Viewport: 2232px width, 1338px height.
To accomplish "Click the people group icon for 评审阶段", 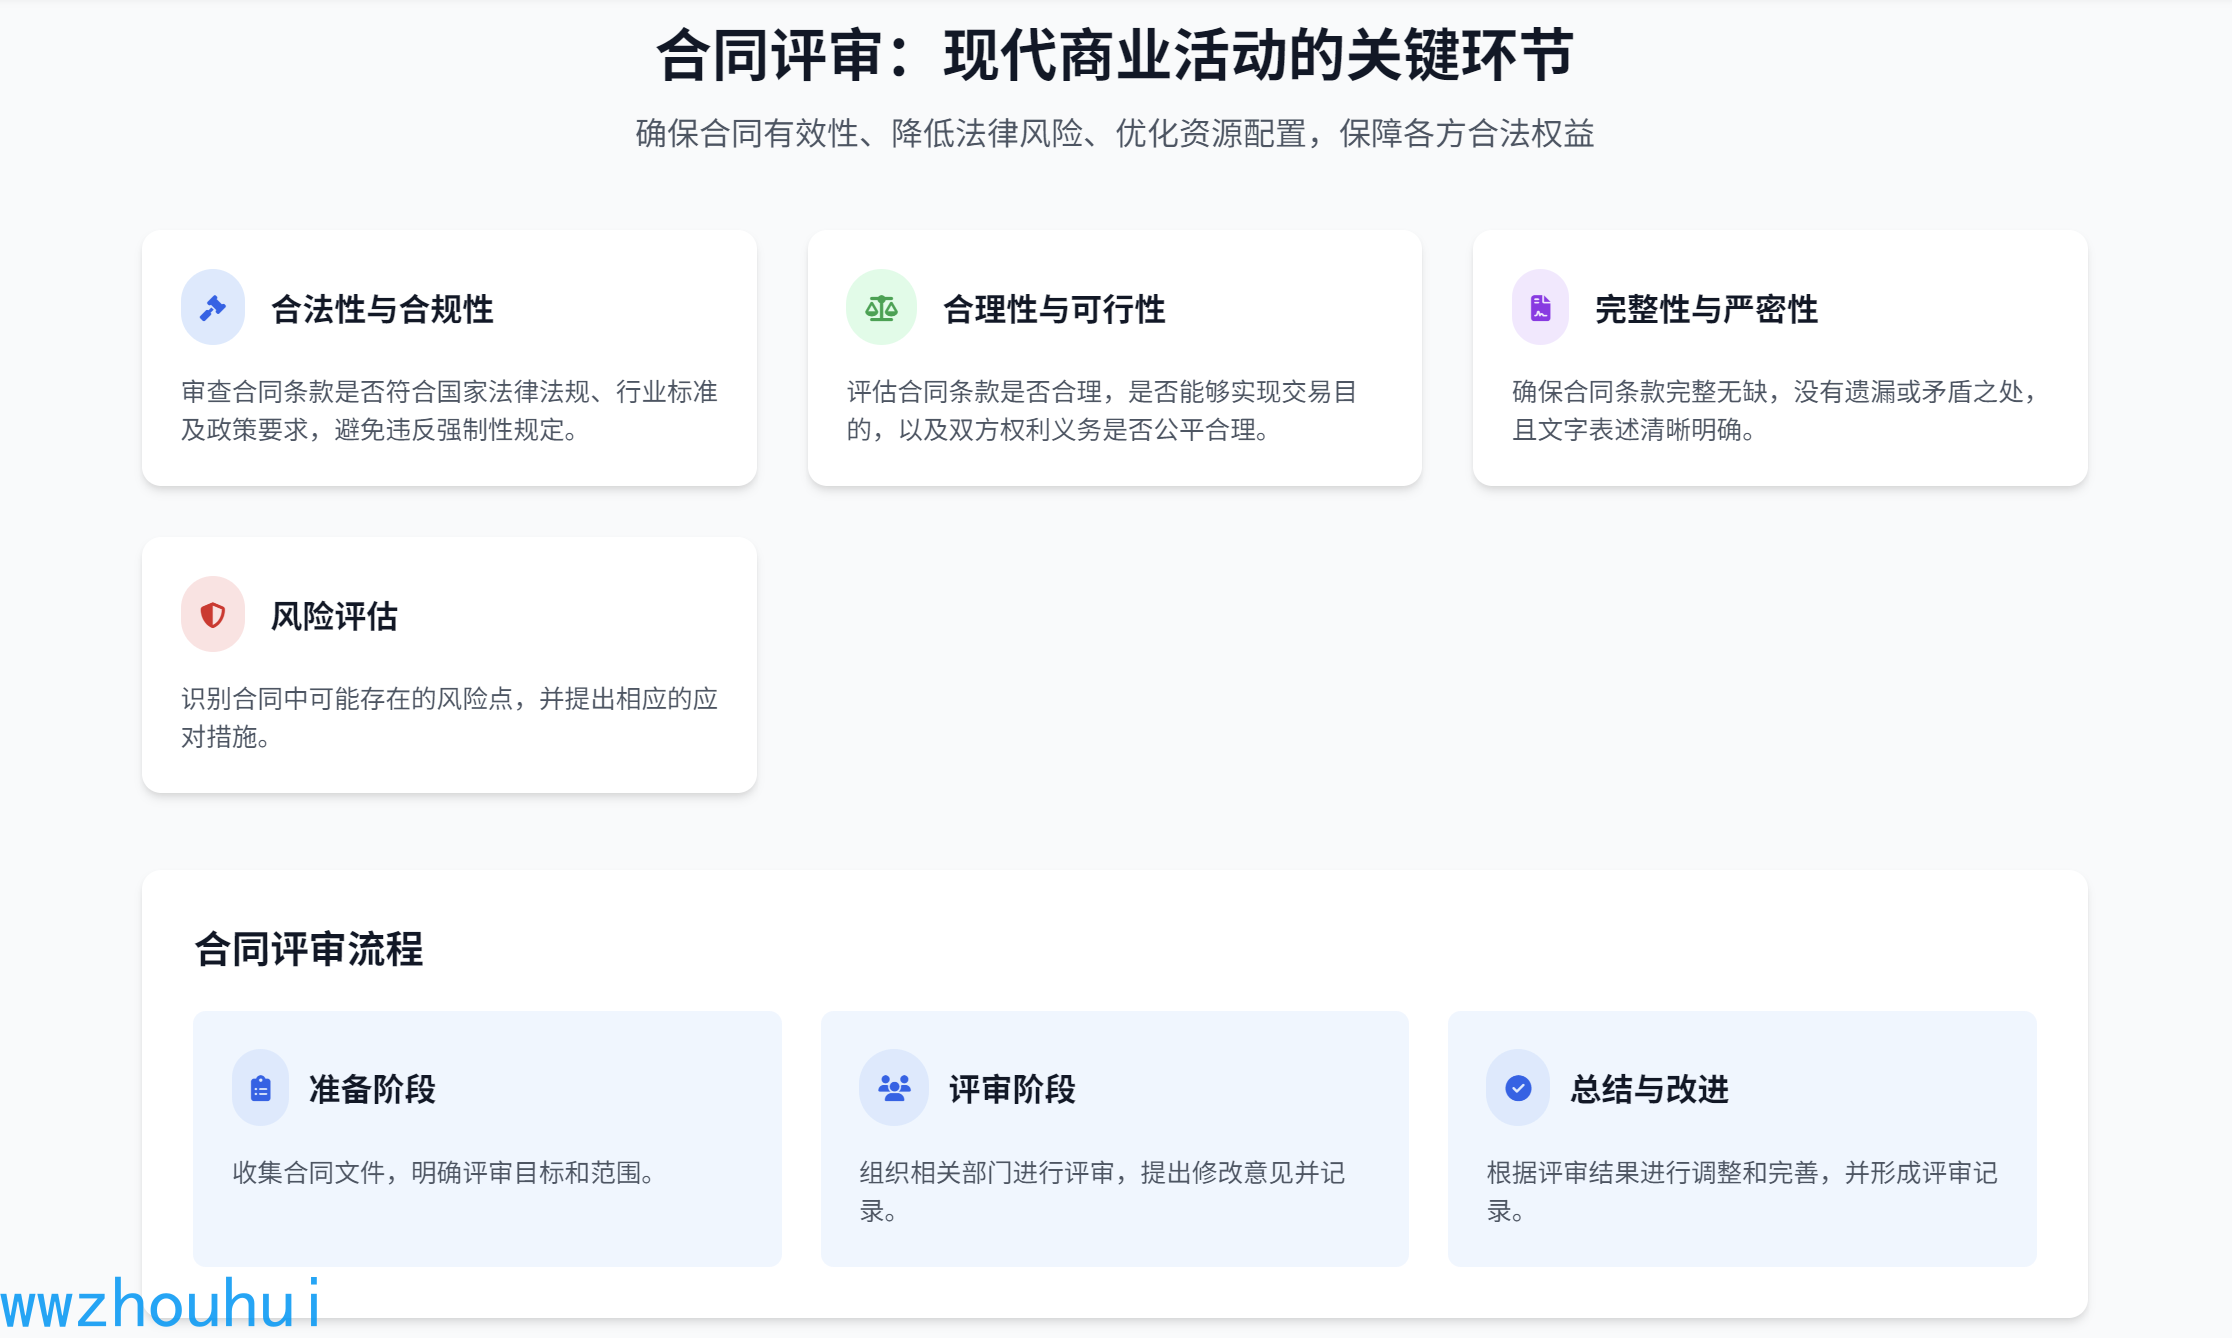I will [893, 1088].
